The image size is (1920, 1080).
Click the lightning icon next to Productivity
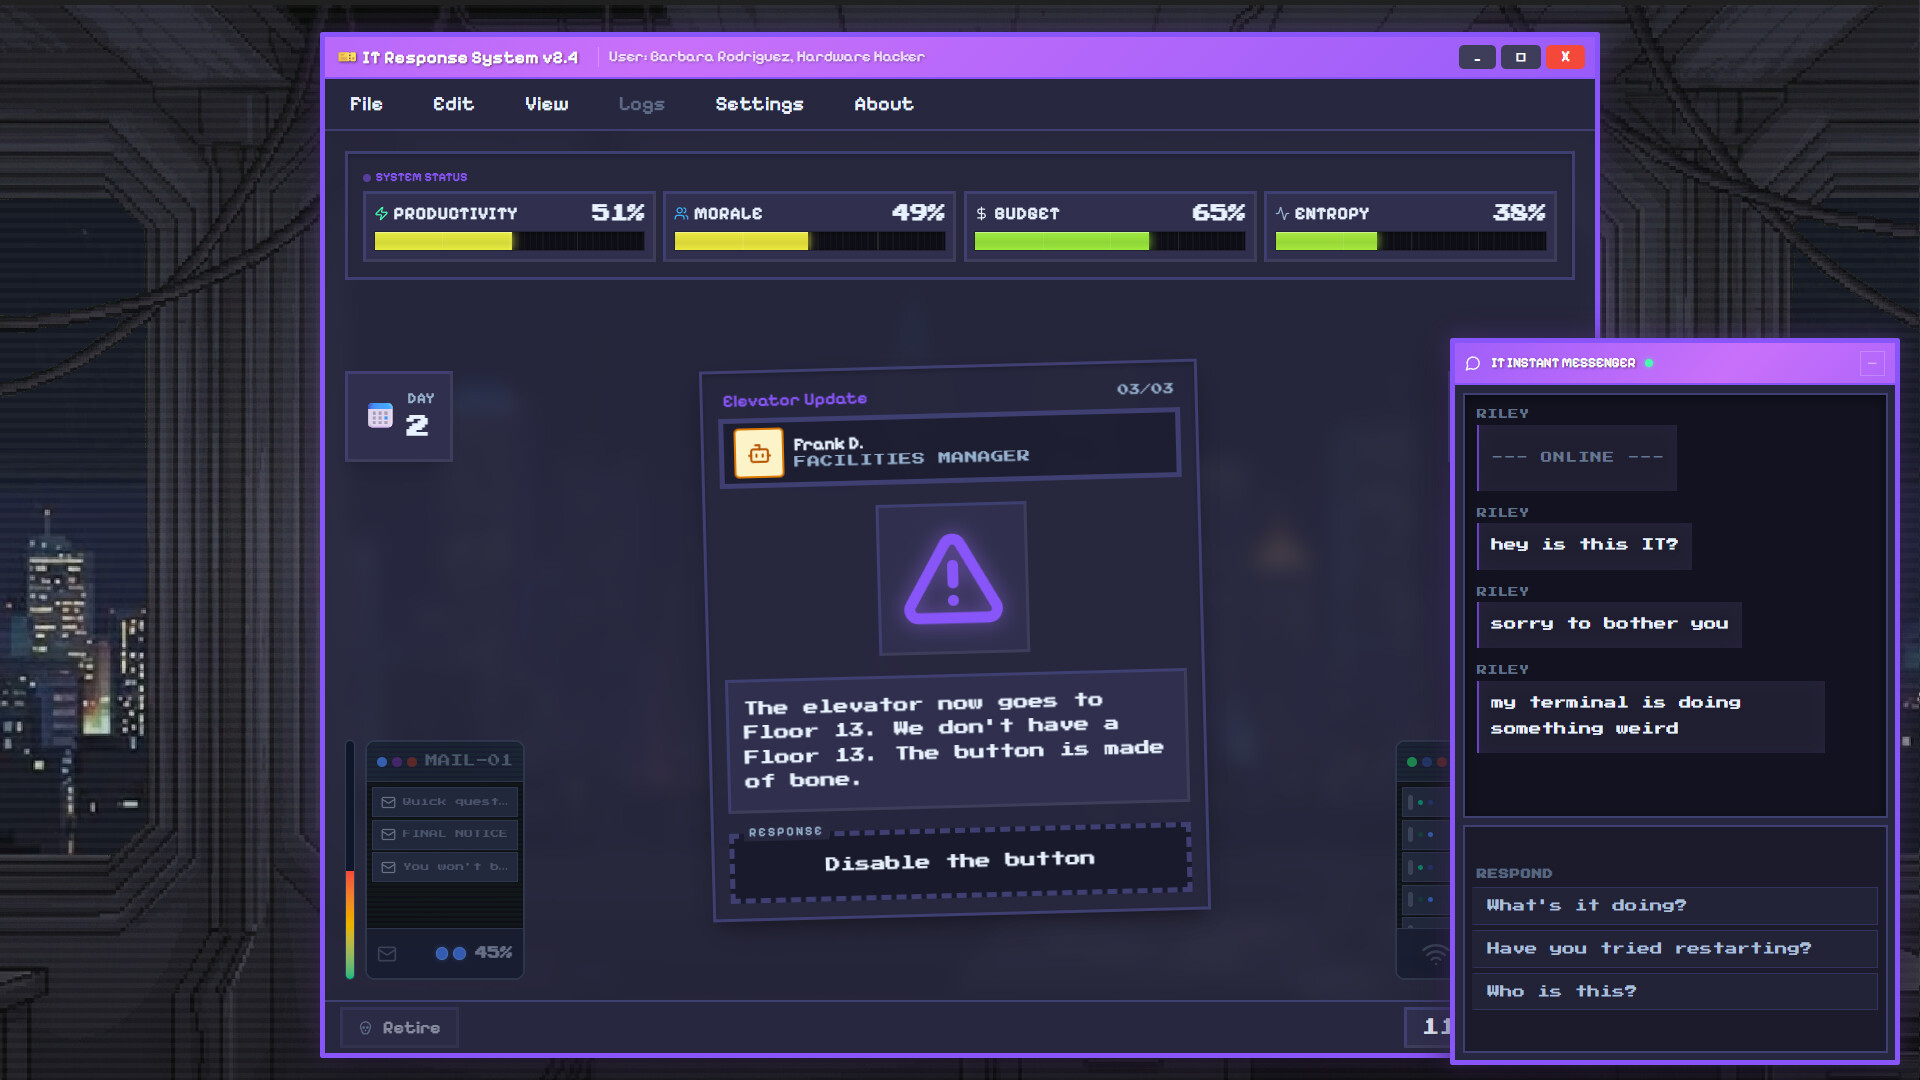click(381, 212)
